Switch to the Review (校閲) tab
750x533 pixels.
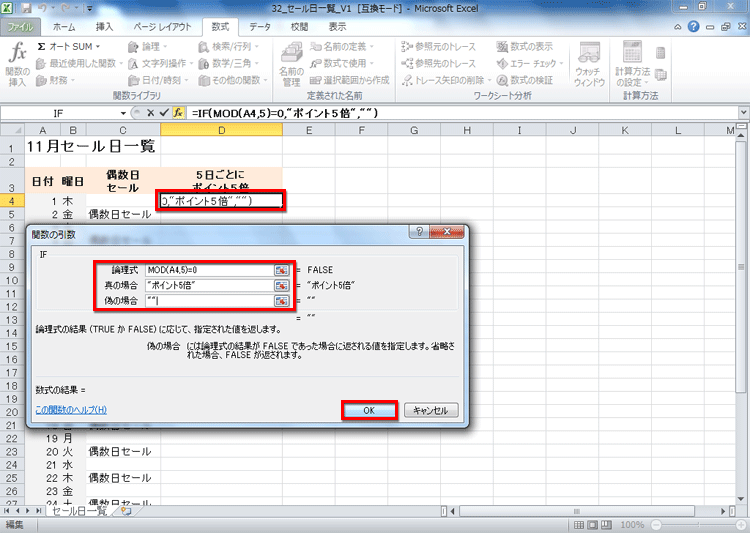(299, 27)
